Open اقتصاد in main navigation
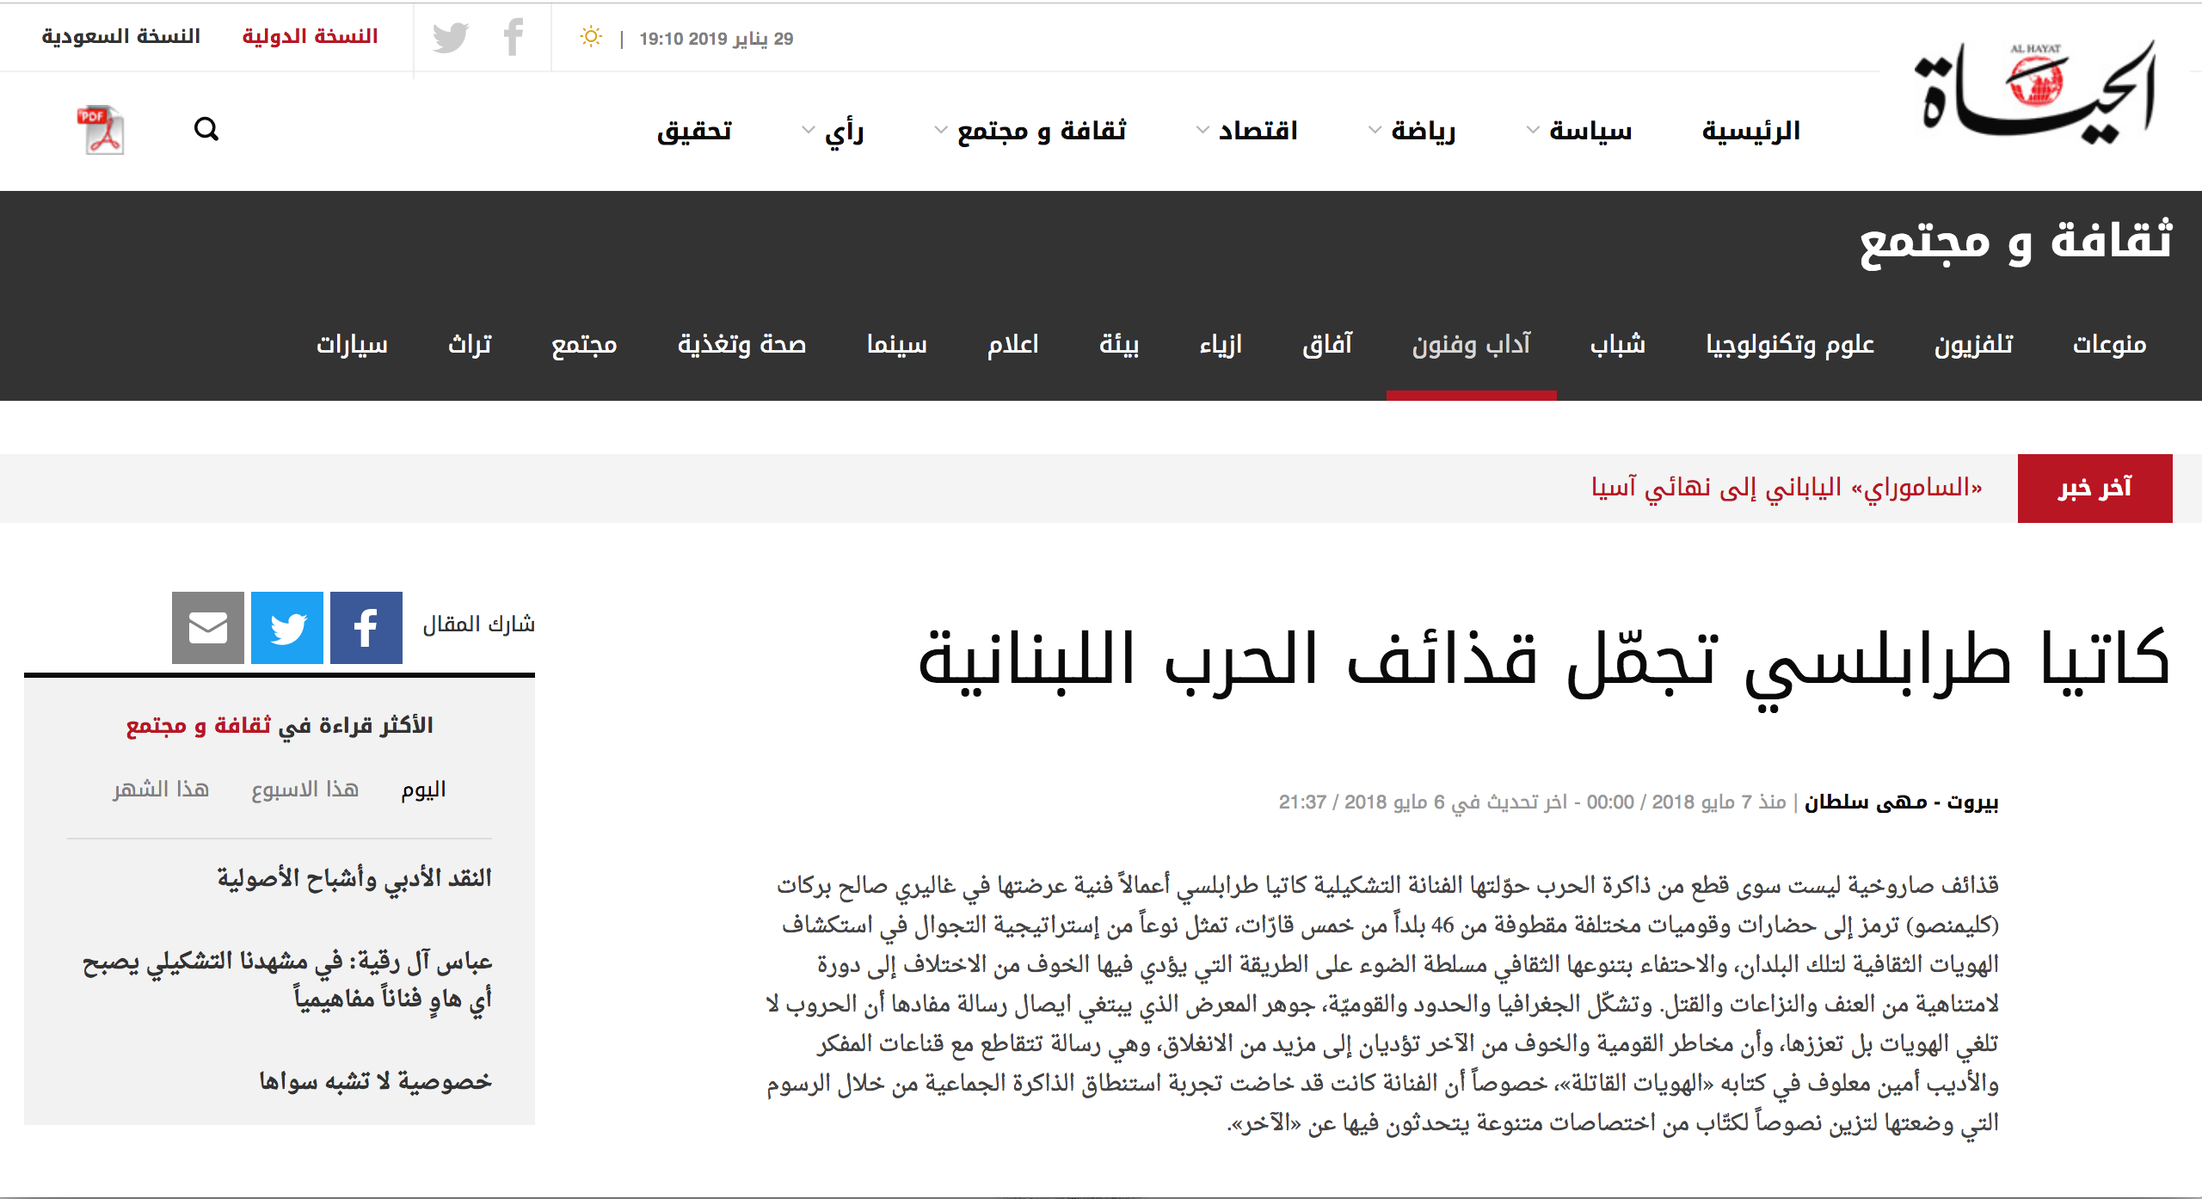The height and width of the screenshot is (1199, 2202). click(1257, 131)
